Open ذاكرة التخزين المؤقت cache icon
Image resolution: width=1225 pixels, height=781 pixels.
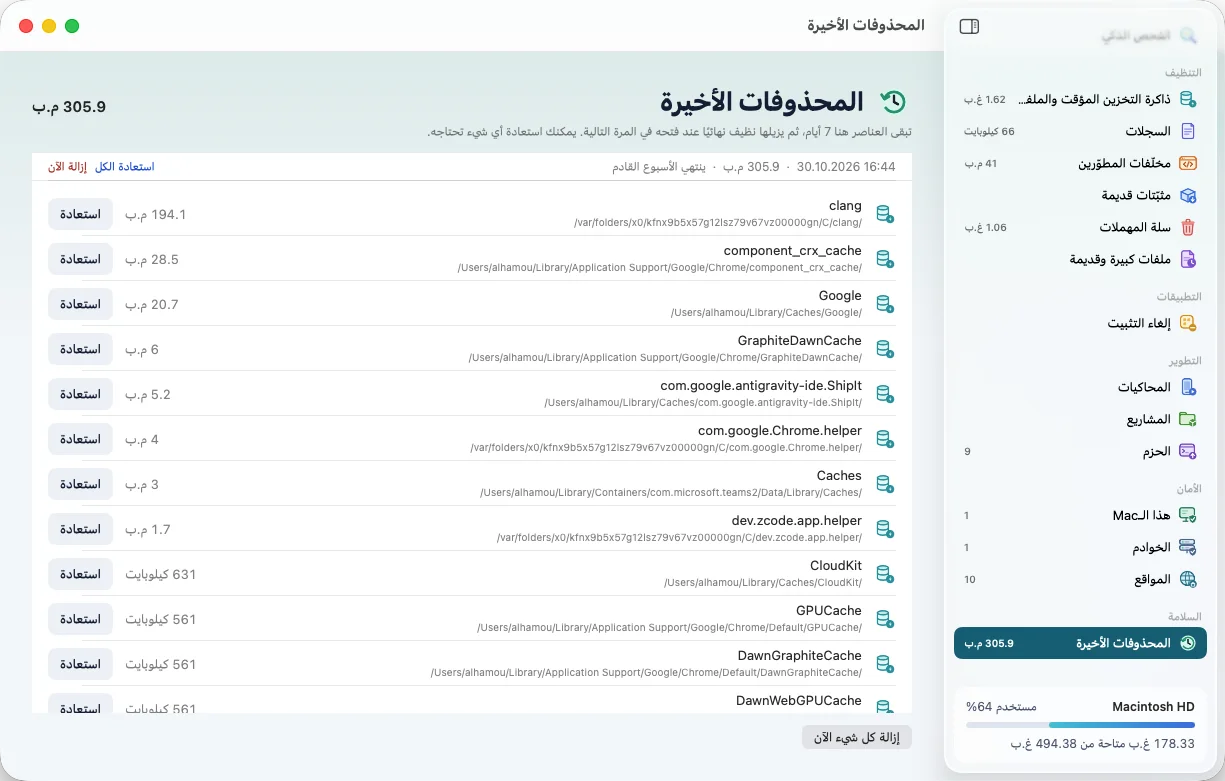(x=1188, y=99)
